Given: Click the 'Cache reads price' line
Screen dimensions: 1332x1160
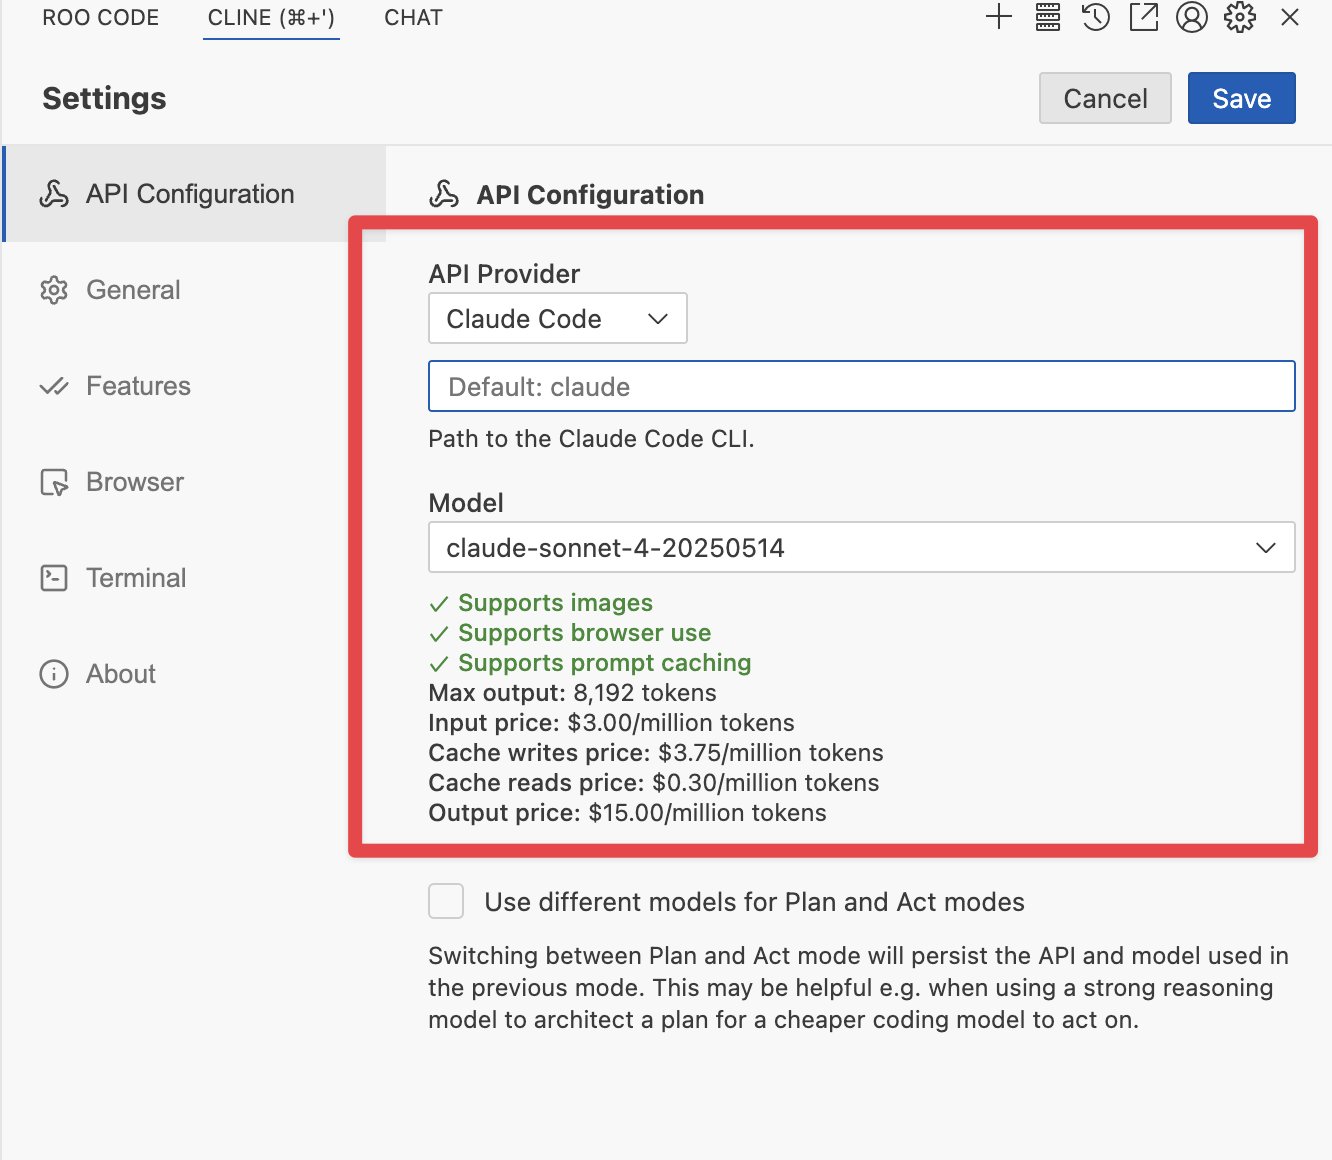Looking at the screenshot, I should (654, 783).
